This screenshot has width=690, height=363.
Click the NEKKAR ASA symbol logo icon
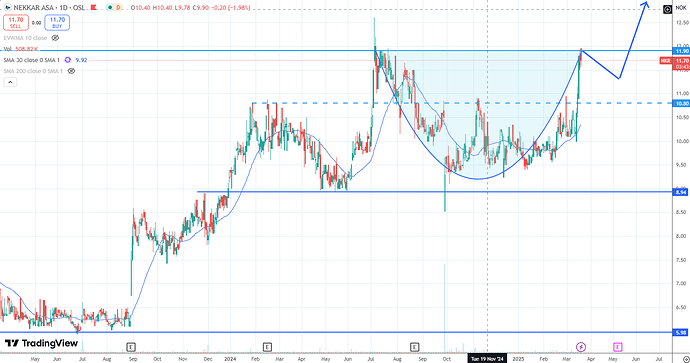click(x=7, y=7)
